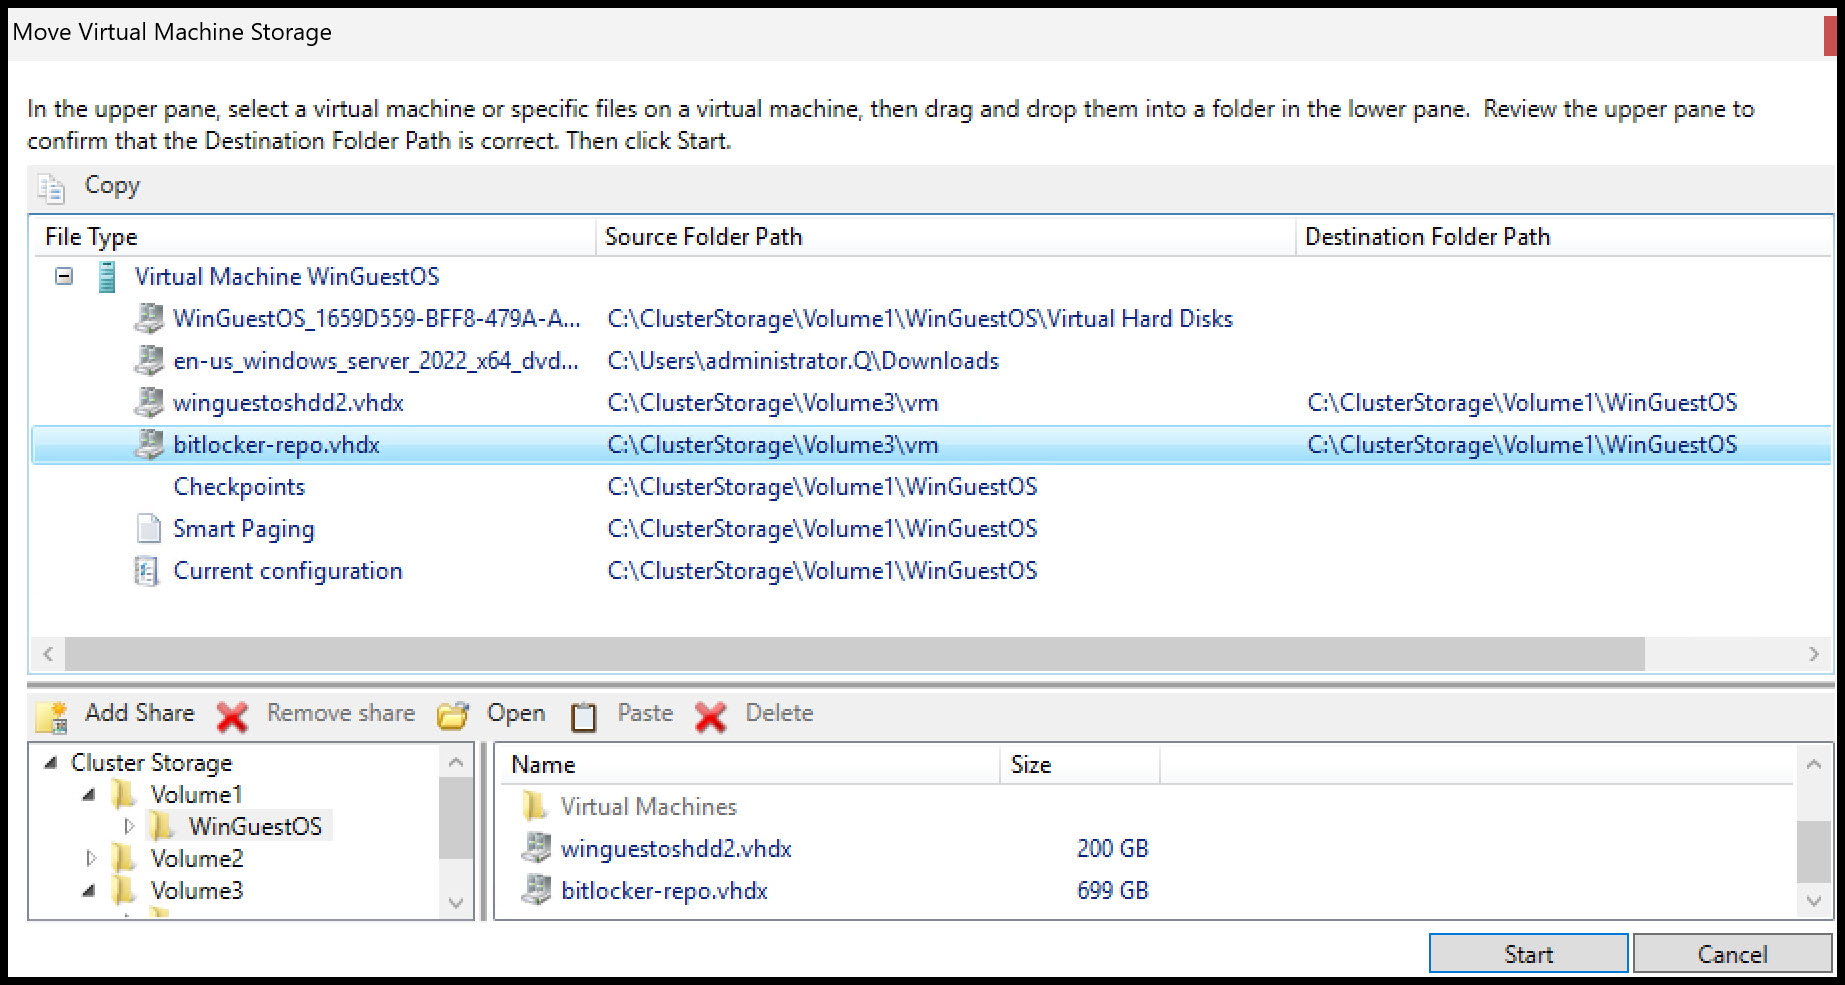Click the bitlocker-repo.vhdx disk icon in lower list

(x=536, y=890)
